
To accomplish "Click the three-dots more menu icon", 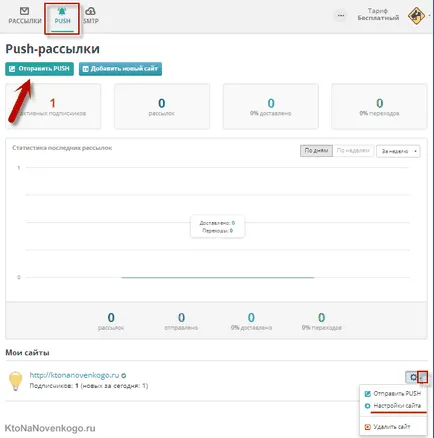I will pyautogui.click(x=341, y=15).
